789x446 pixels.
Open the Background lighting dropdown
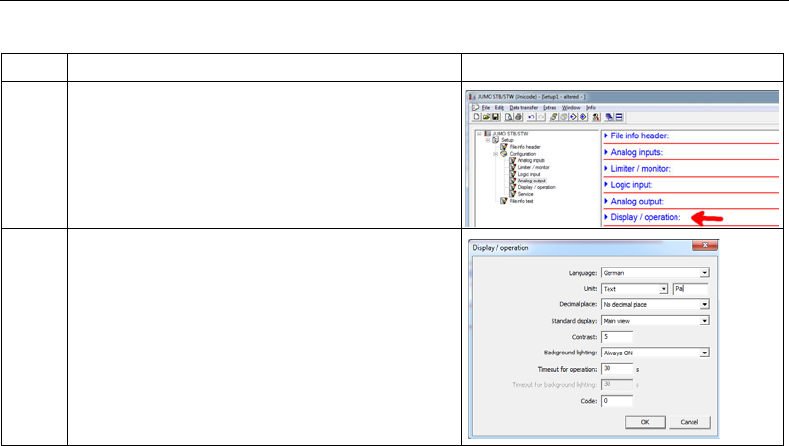704,352
